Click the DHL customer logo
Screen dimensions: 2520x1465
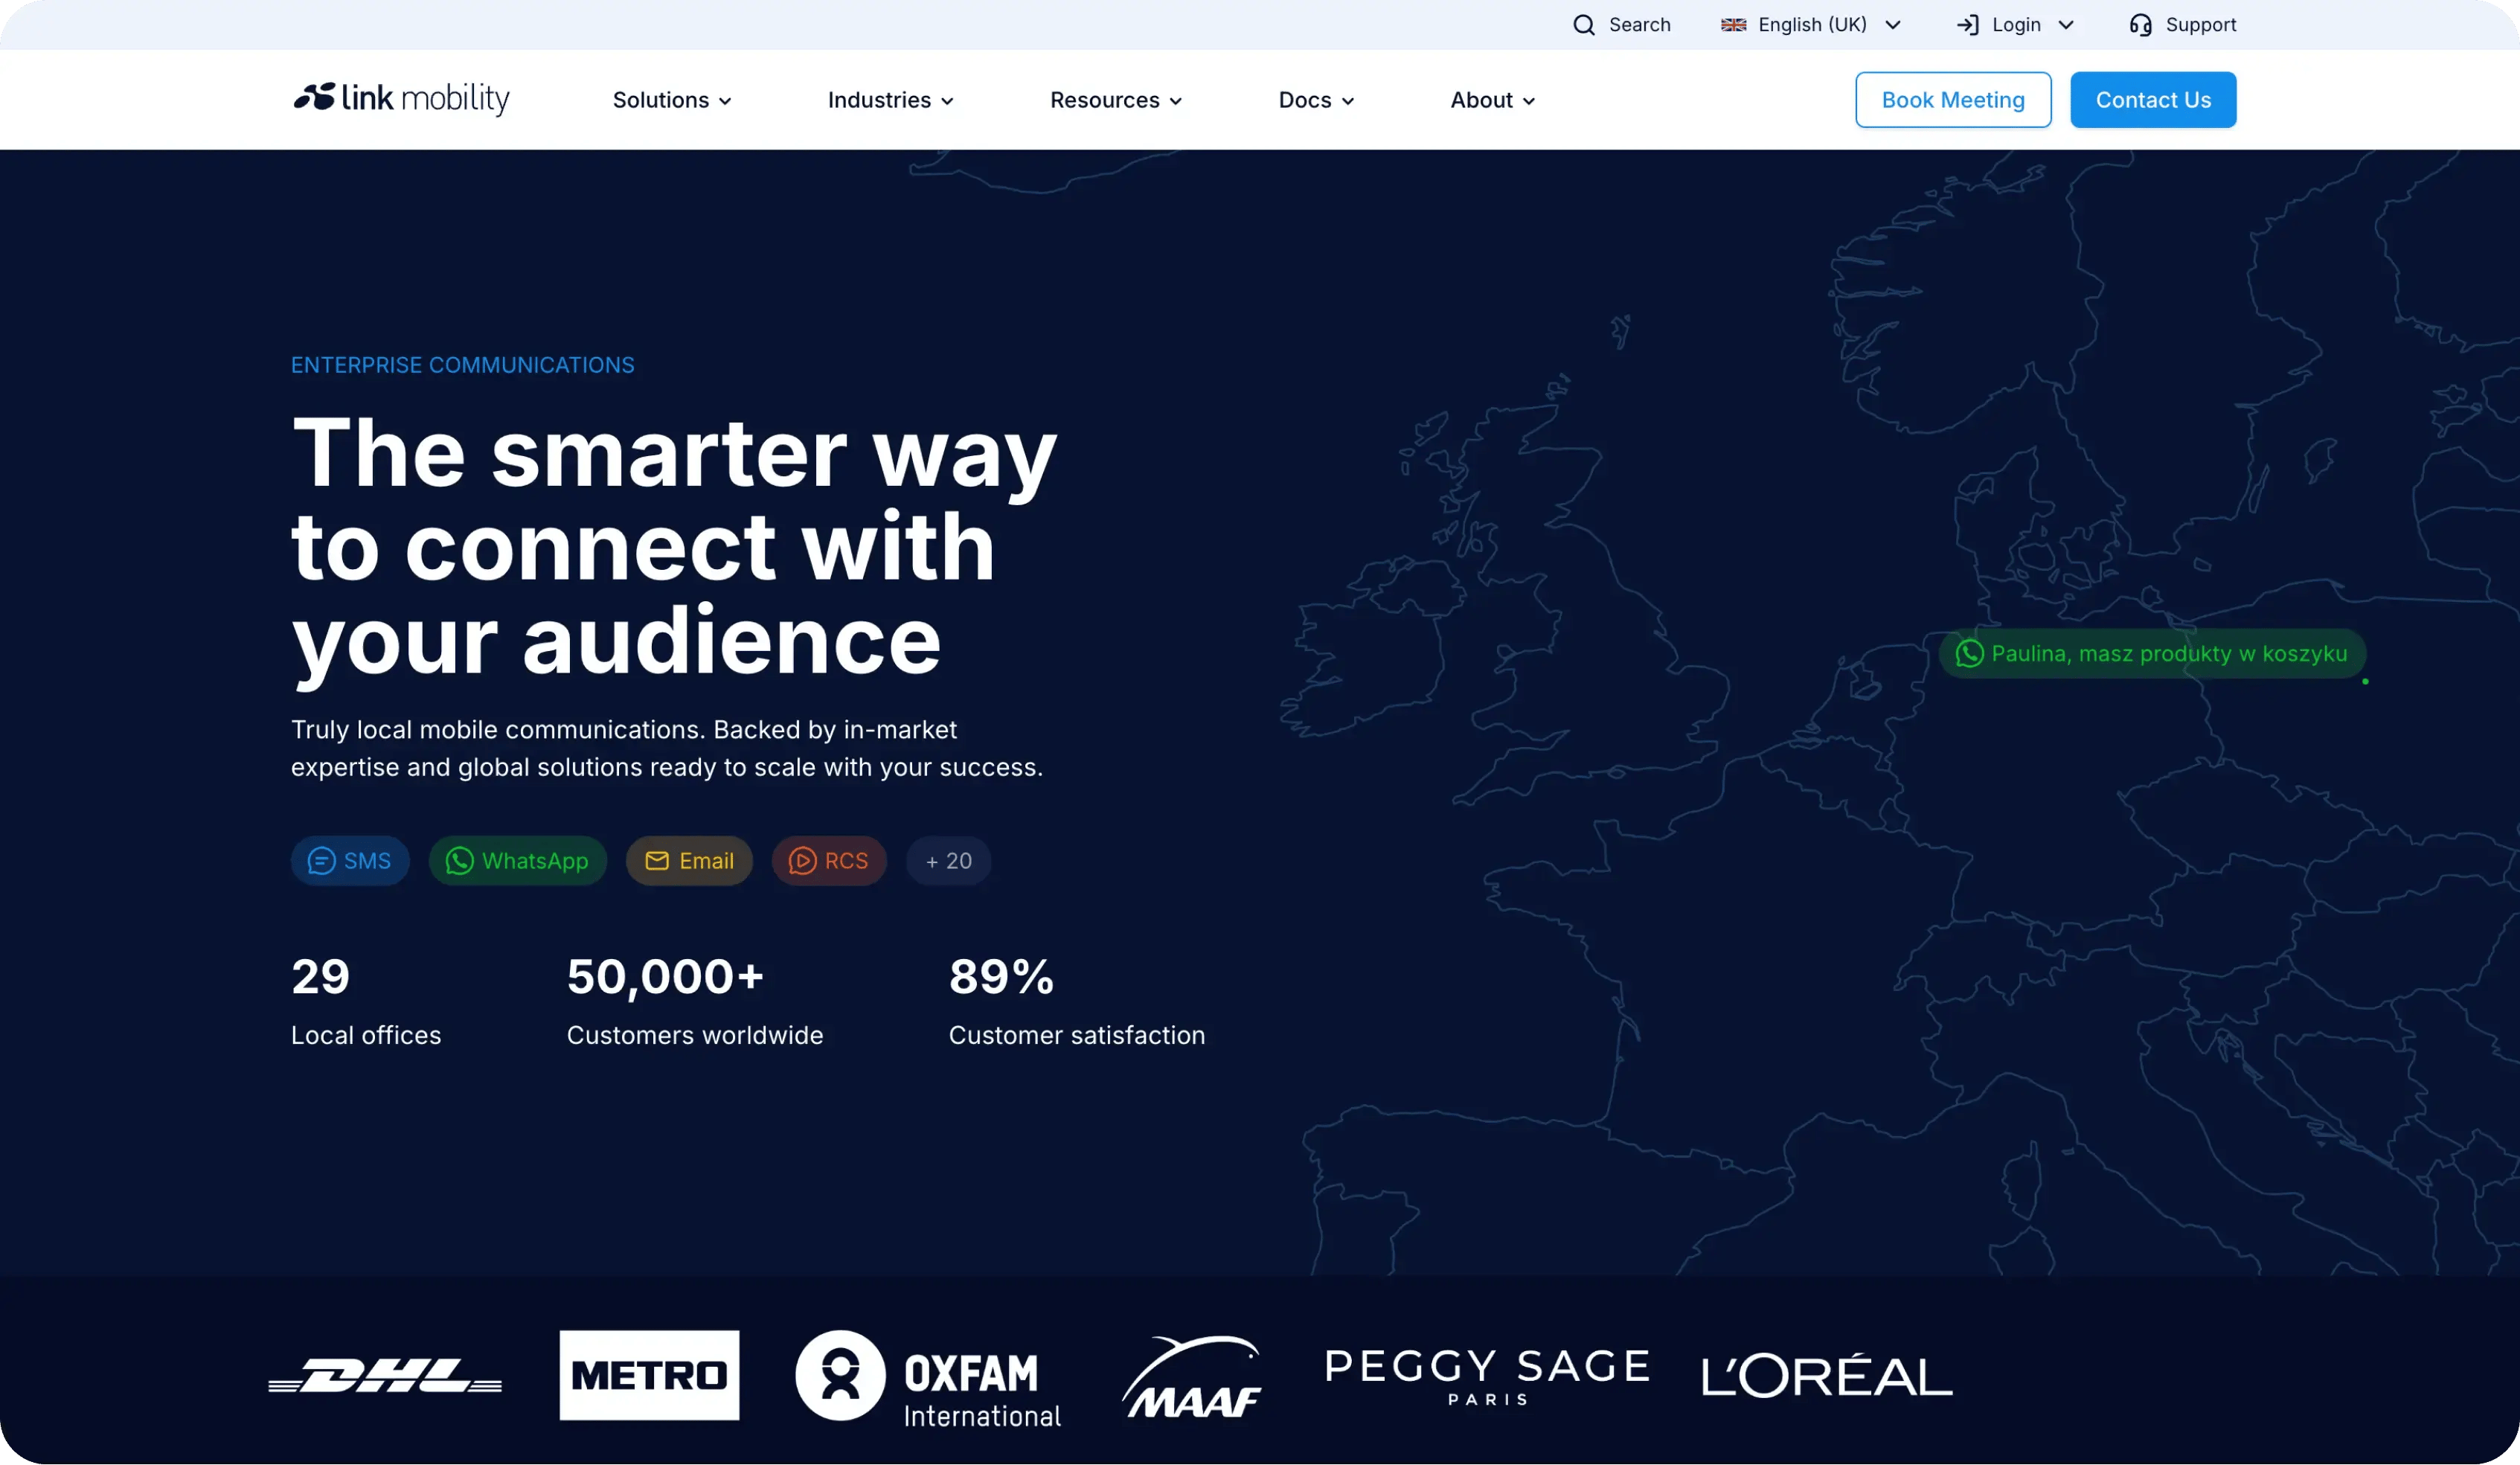point(385,1375)
